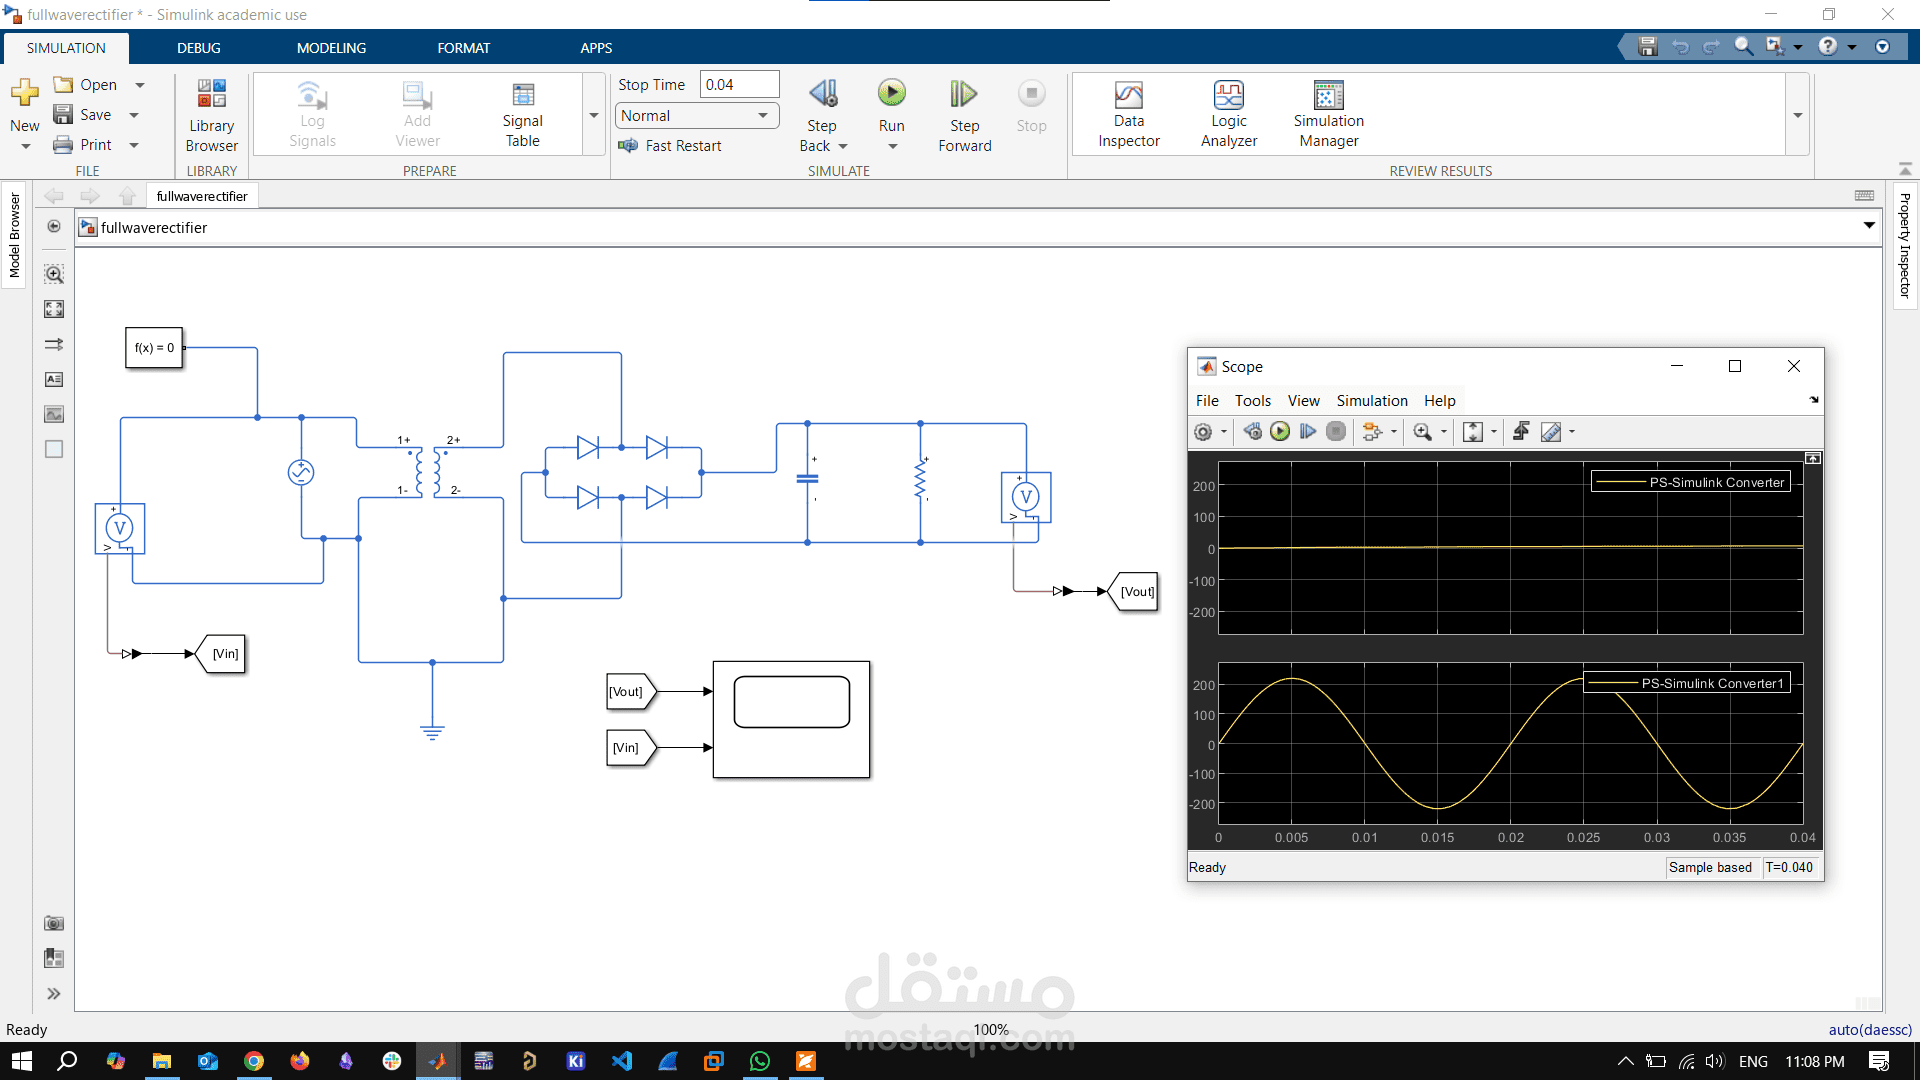Open the simulation mode Normal dropdown

pos(697,116)
